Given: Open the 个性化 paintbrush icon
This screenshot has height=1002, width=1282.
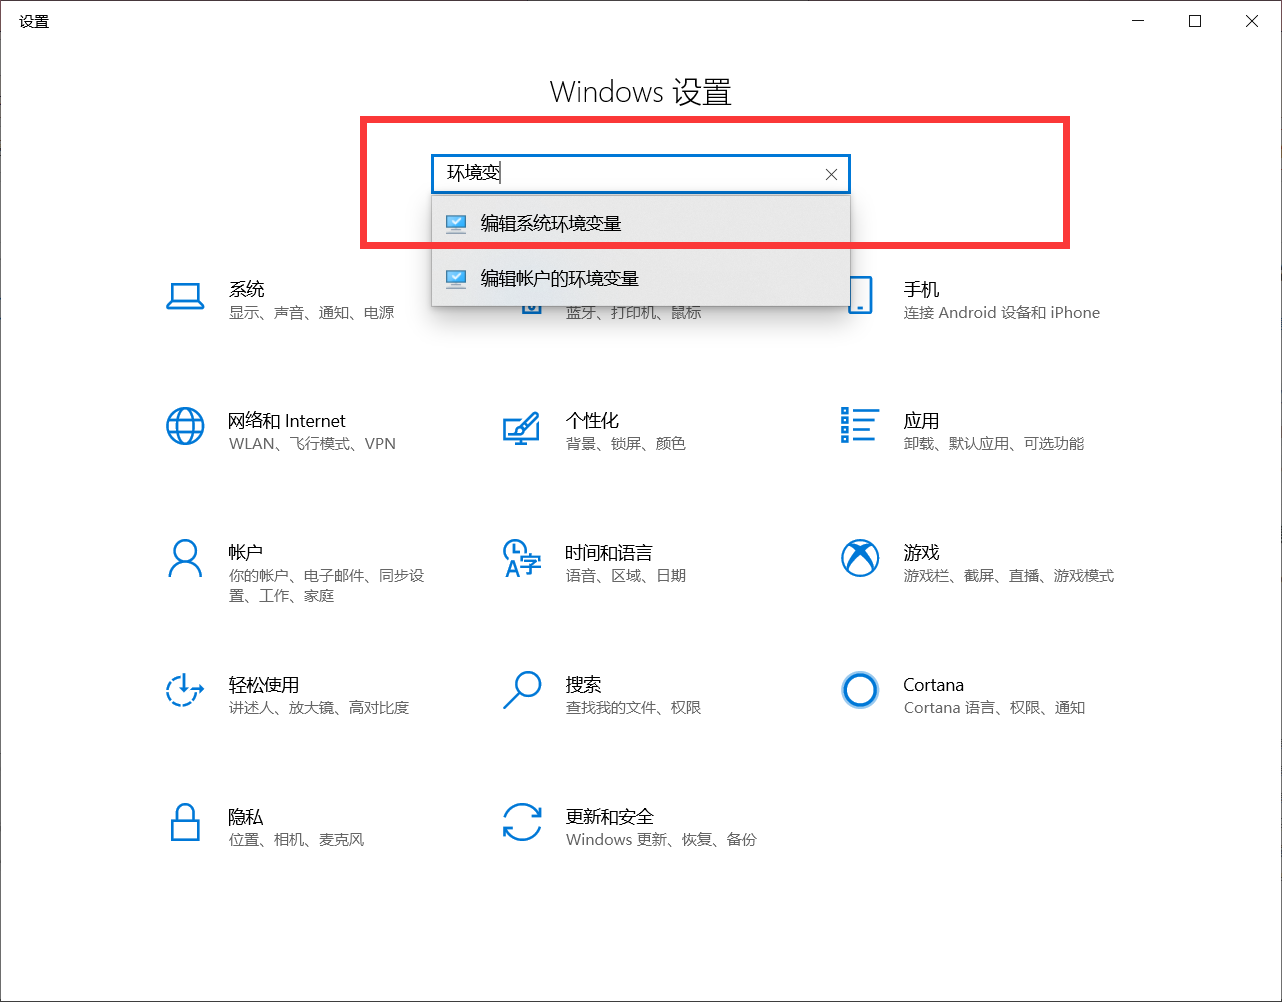Looking at the screenshot, I should point(521,428).
